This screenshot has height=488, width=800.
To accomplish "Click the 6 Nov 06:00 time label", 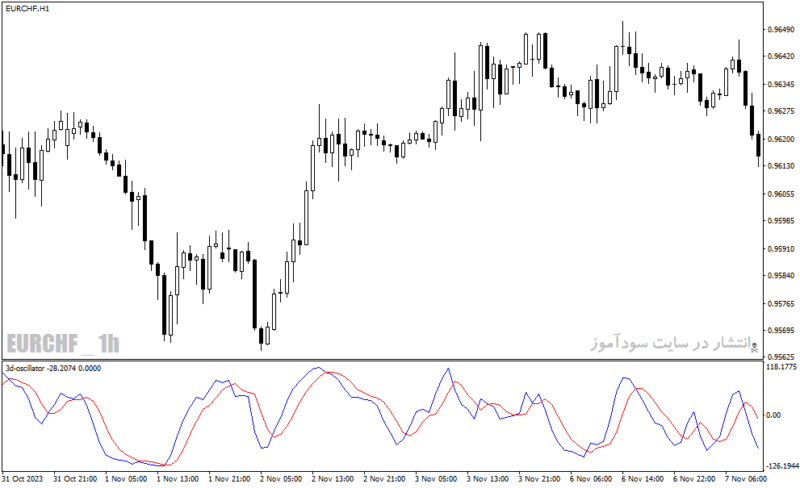I will 591,479.
